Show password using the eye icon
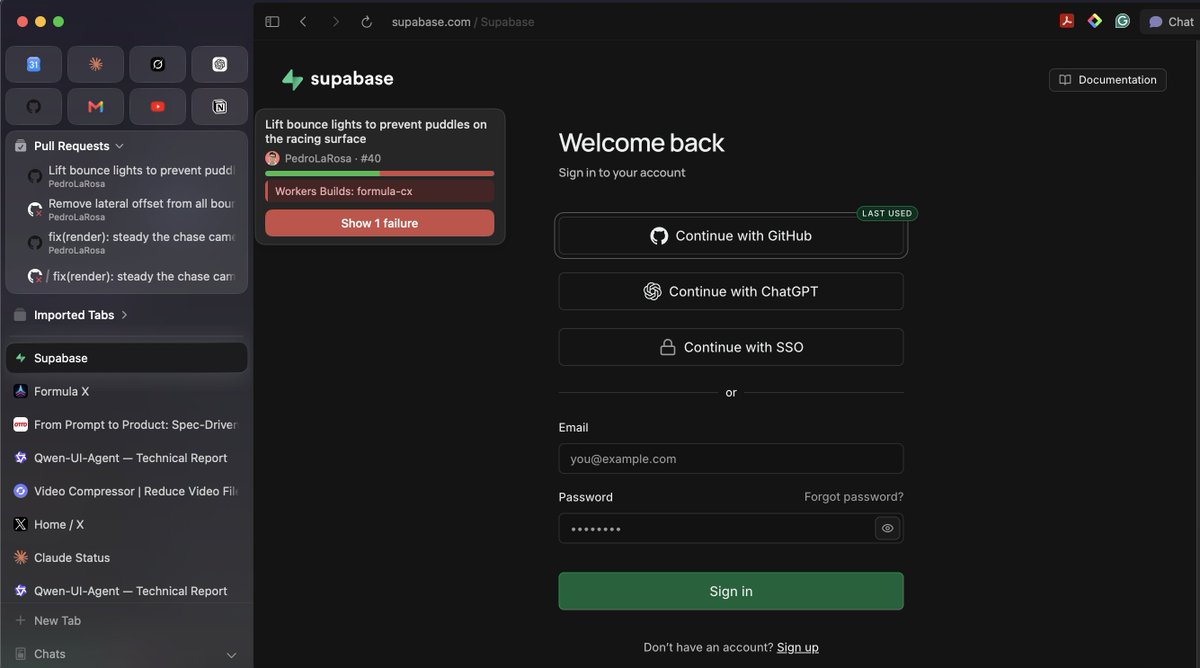The height and width of the screenshot is (668, 1200). coord(887,528)
